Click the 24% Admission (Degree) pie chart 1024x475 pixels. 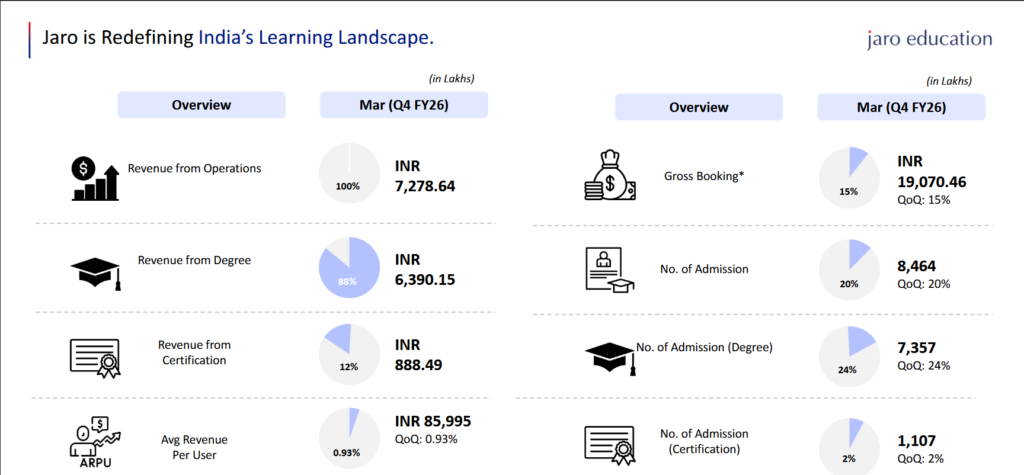coord(849,357)
